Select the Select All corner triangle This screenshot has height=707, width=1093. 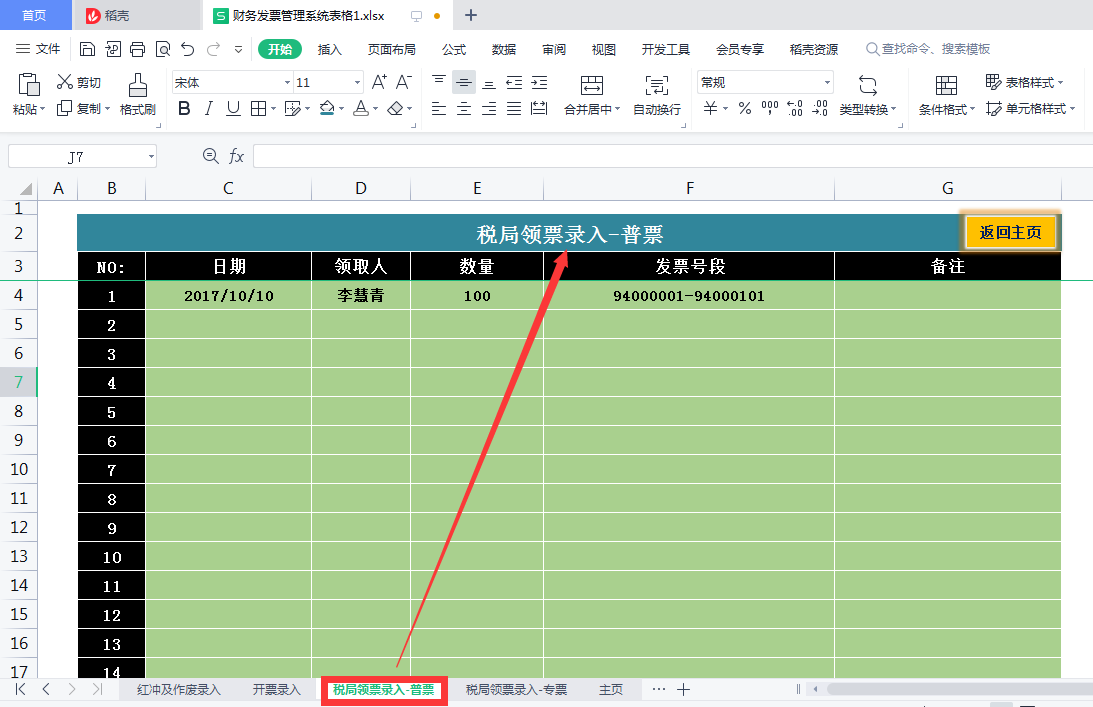(26, 189)
